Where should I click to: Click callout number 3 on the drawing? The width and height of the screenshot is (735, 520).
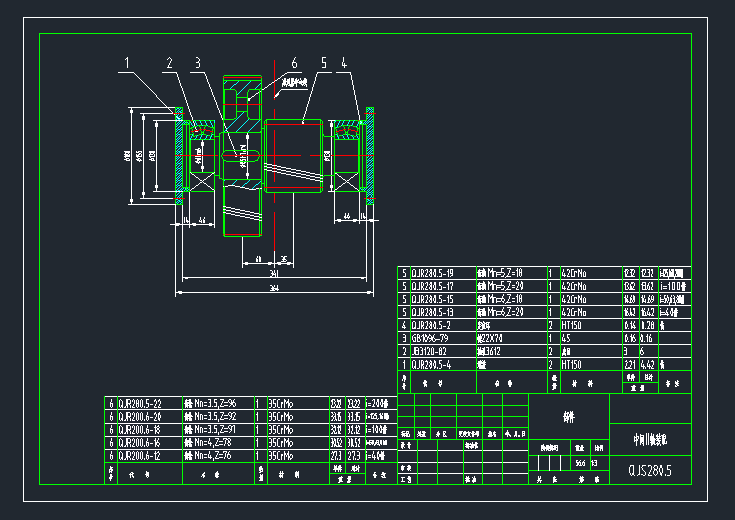198,63
